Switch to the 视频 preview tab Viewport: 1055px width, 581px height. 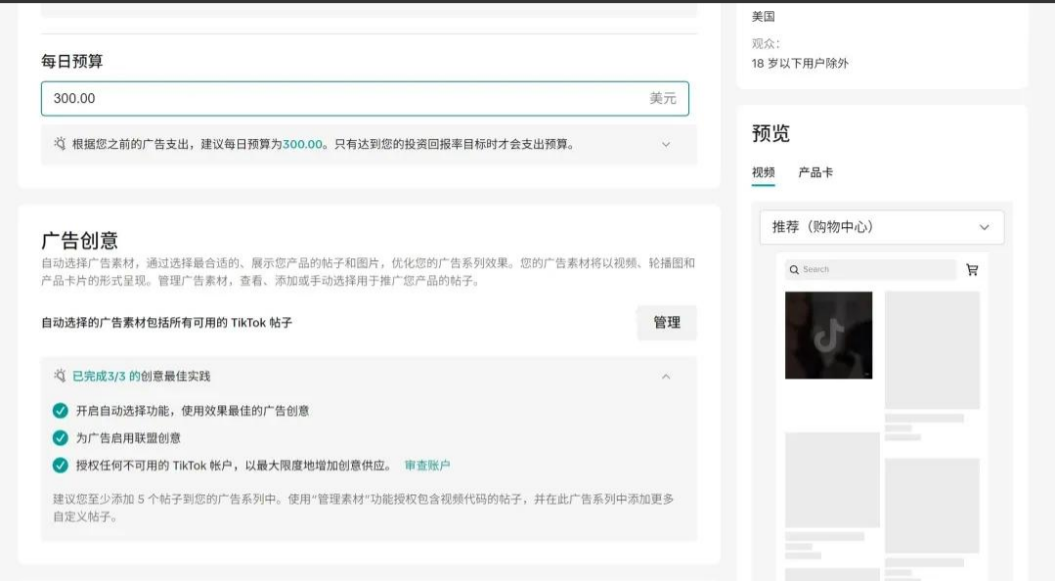pyautogui.click(x=763, y=173)
